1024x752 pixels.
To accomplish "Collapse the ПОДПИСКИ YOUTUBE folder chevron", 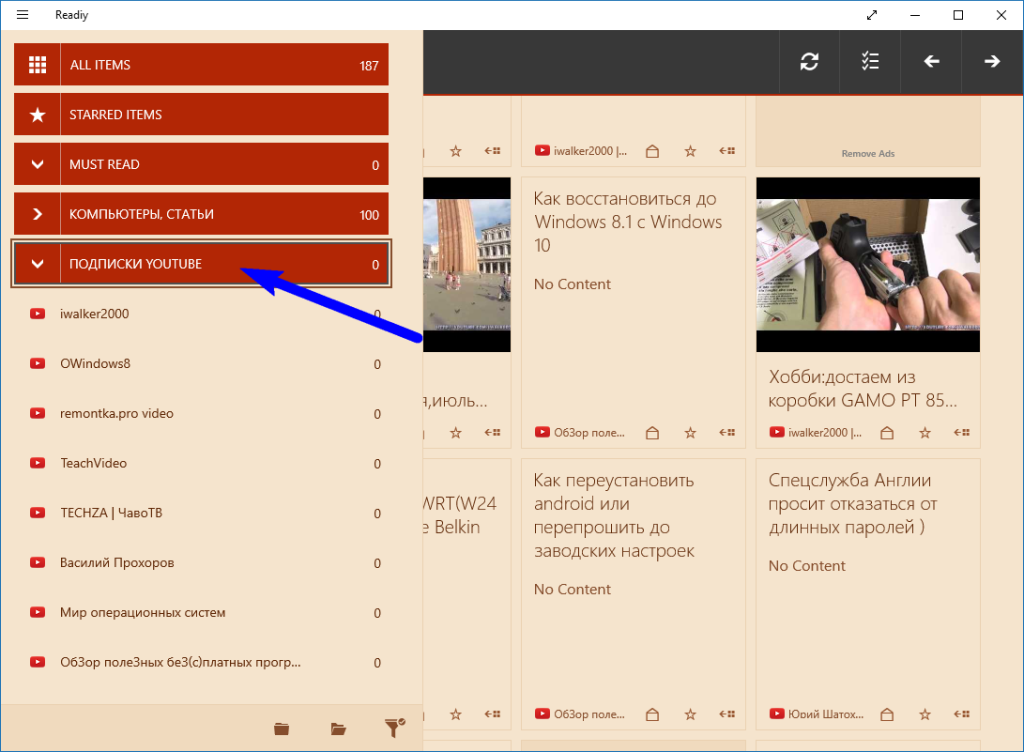I will [x=38, y=264].
